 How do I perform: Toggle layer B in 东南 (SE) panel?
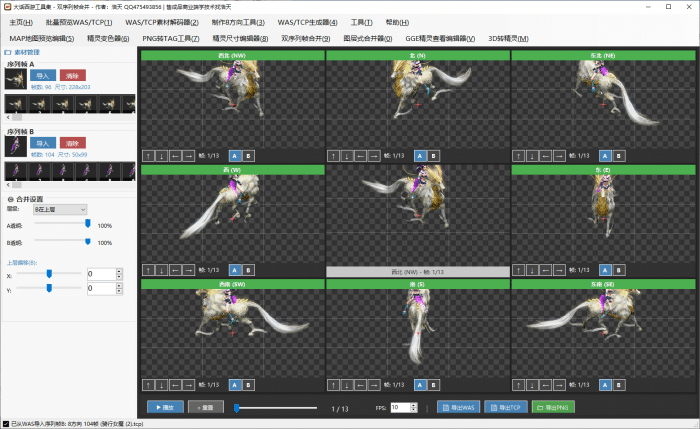[x=618, y=384]
